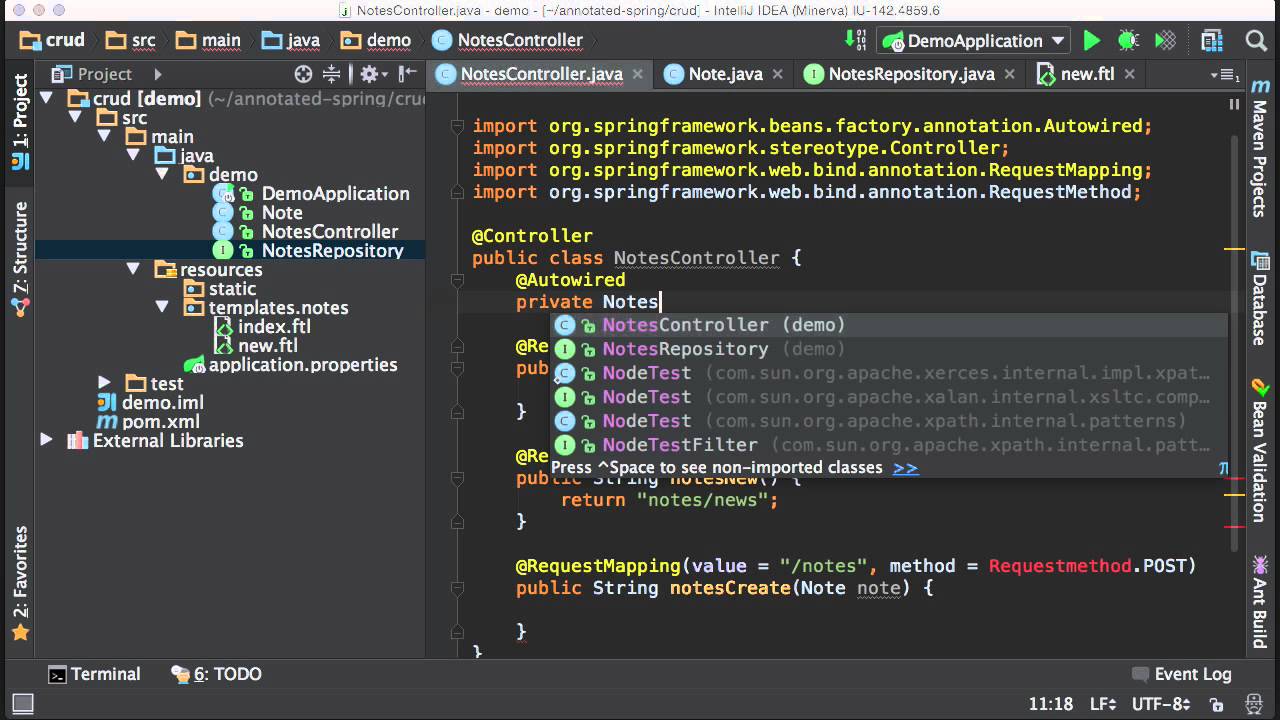Toggle the 7: Structure tool window
The width and height of the screenshot is (1280, 720).
point(20,260)
